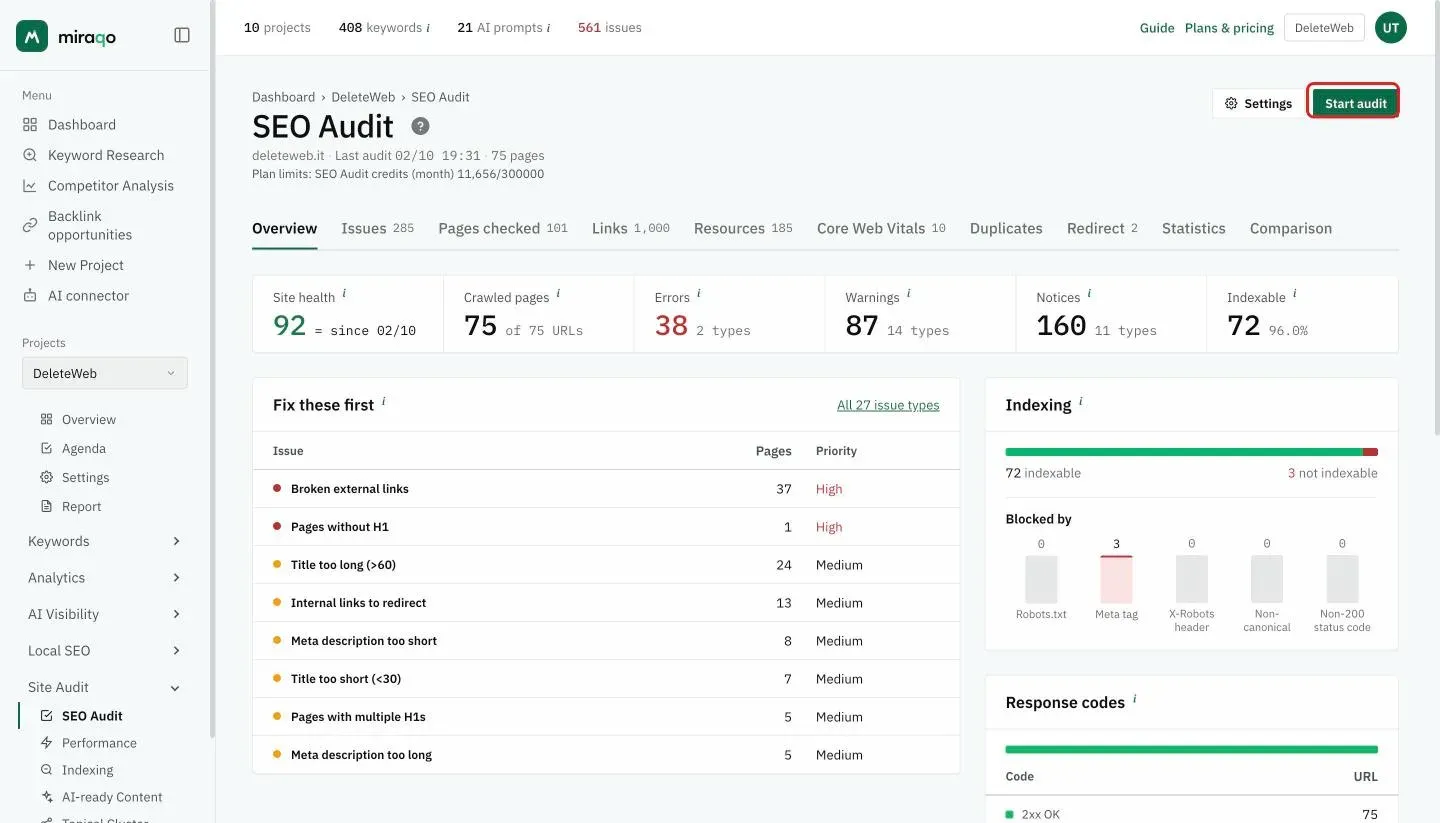Collapse sidebar with the panel toggle icon
The height and width of the screenshot is (823, 1440).
pos(182,36)
